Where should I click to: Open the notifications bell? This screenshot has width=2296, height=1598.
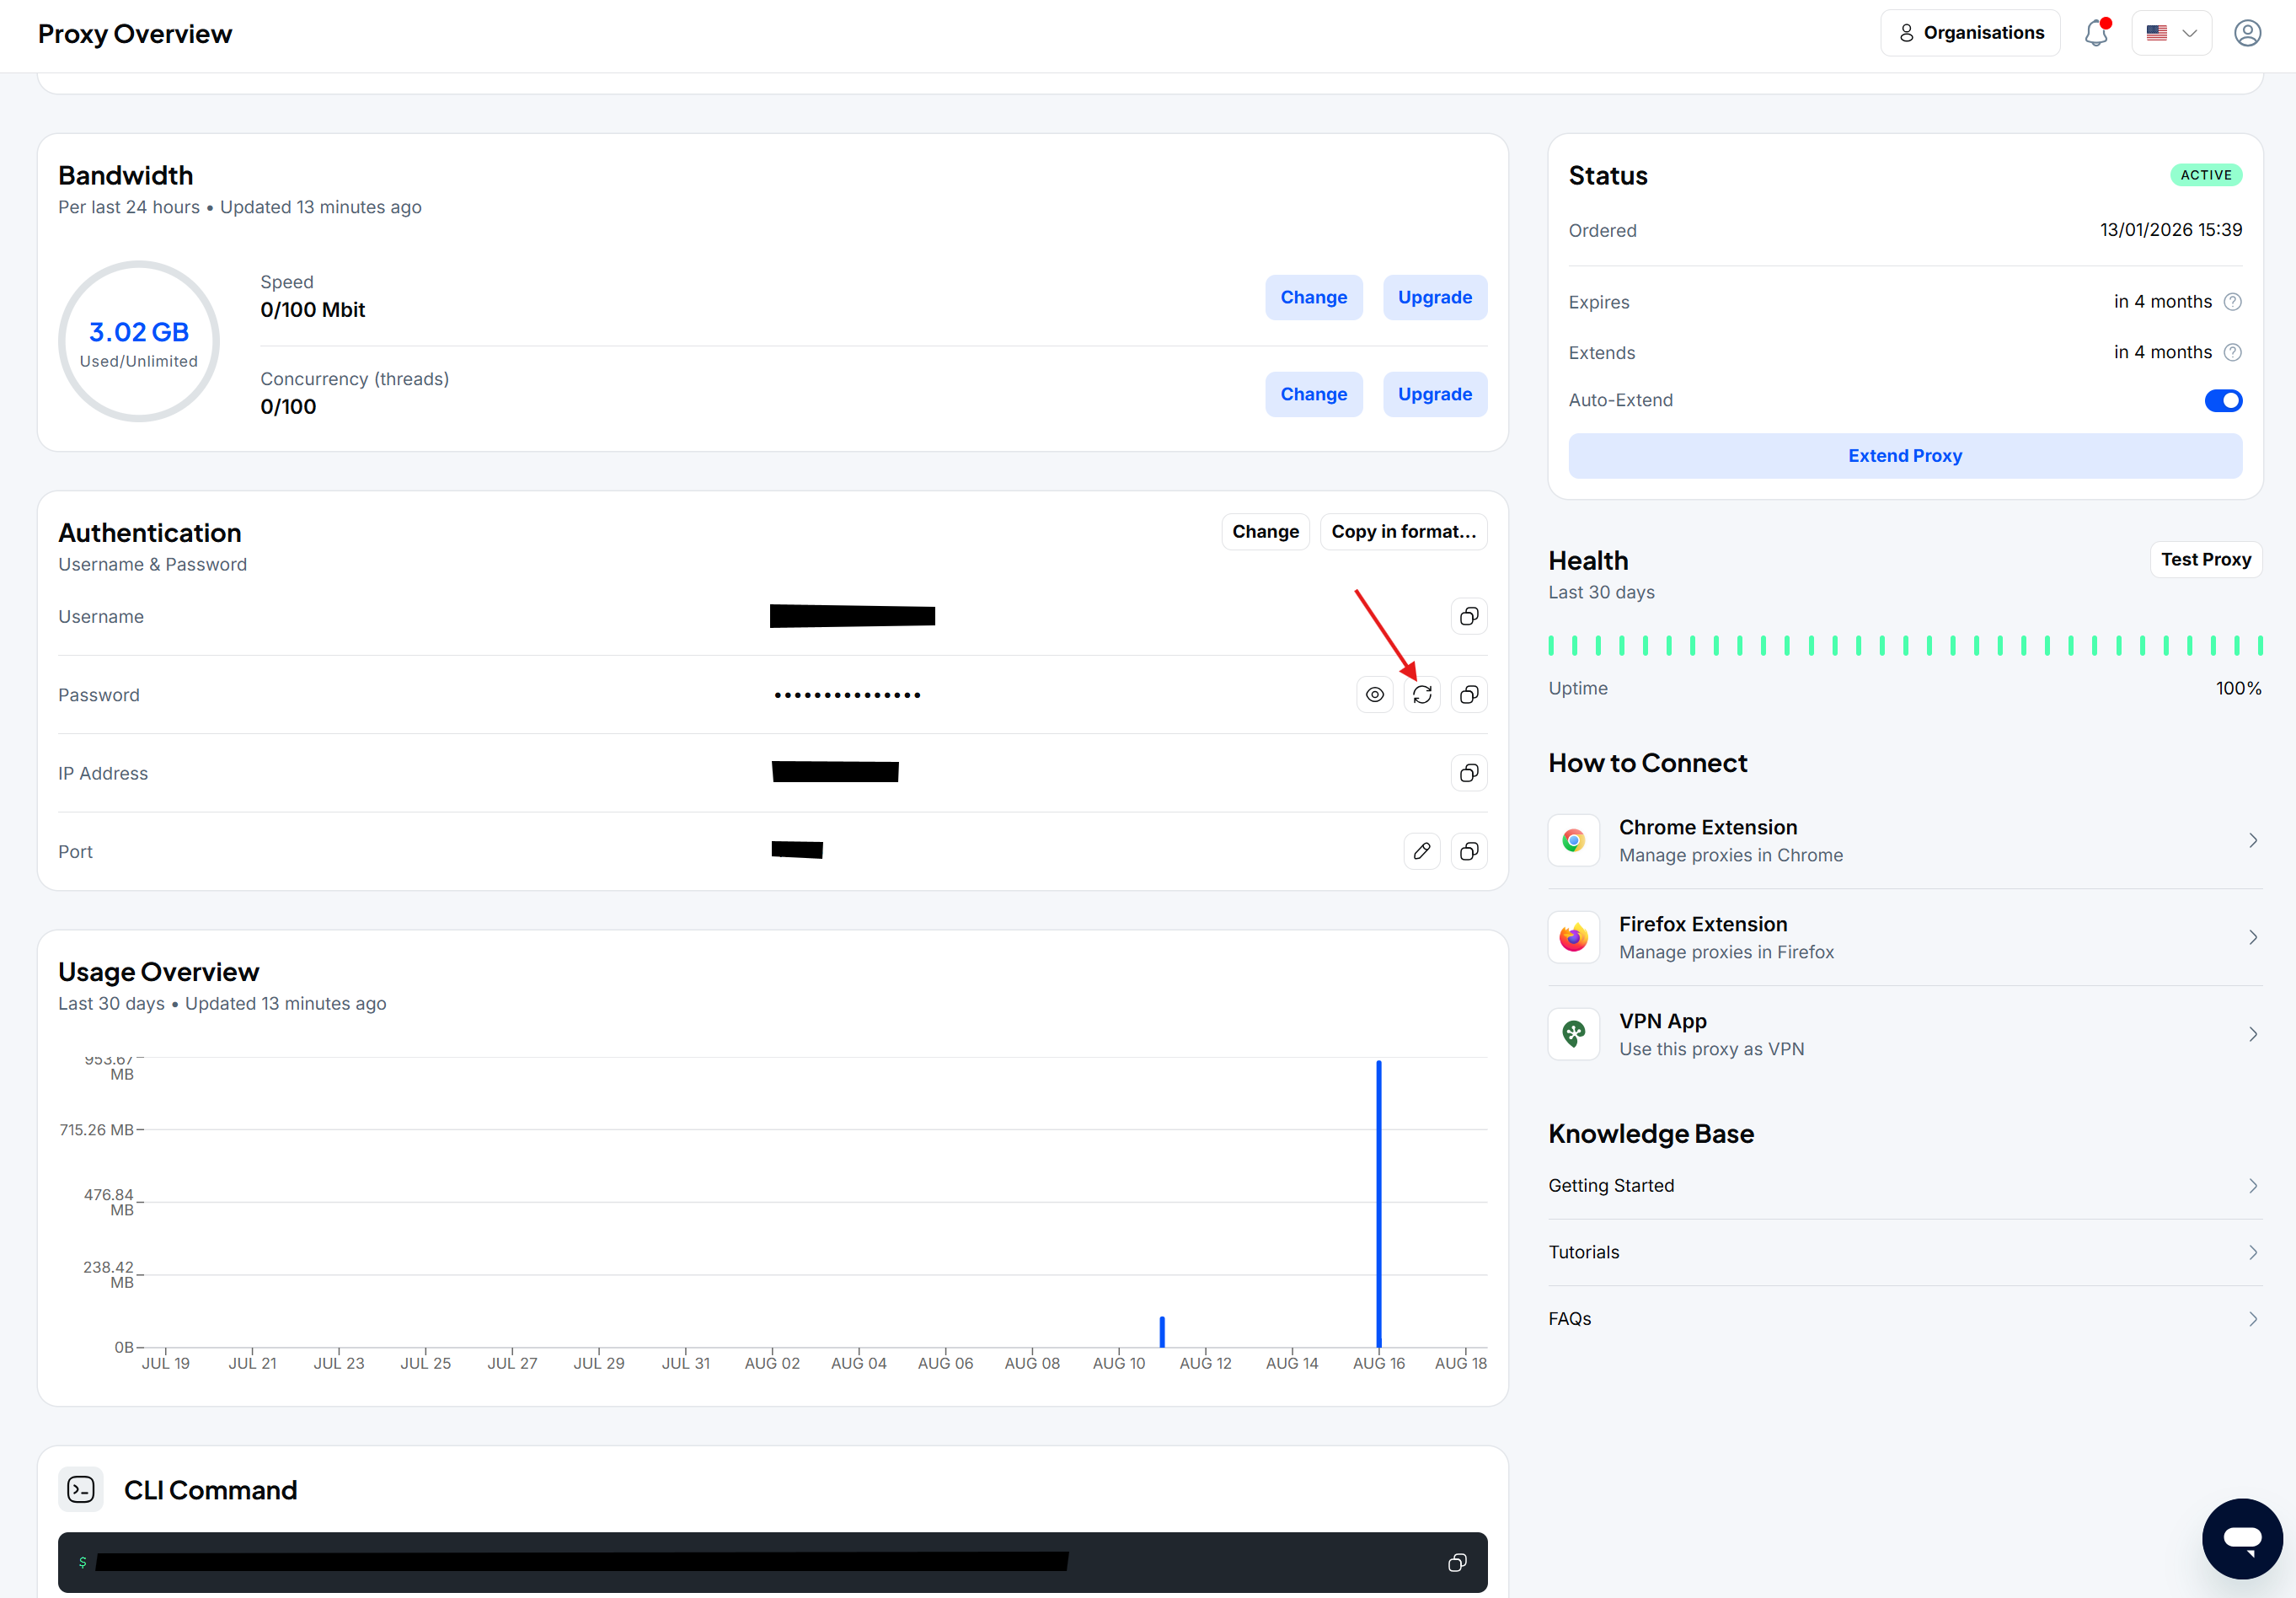[x=2096, y=33]
